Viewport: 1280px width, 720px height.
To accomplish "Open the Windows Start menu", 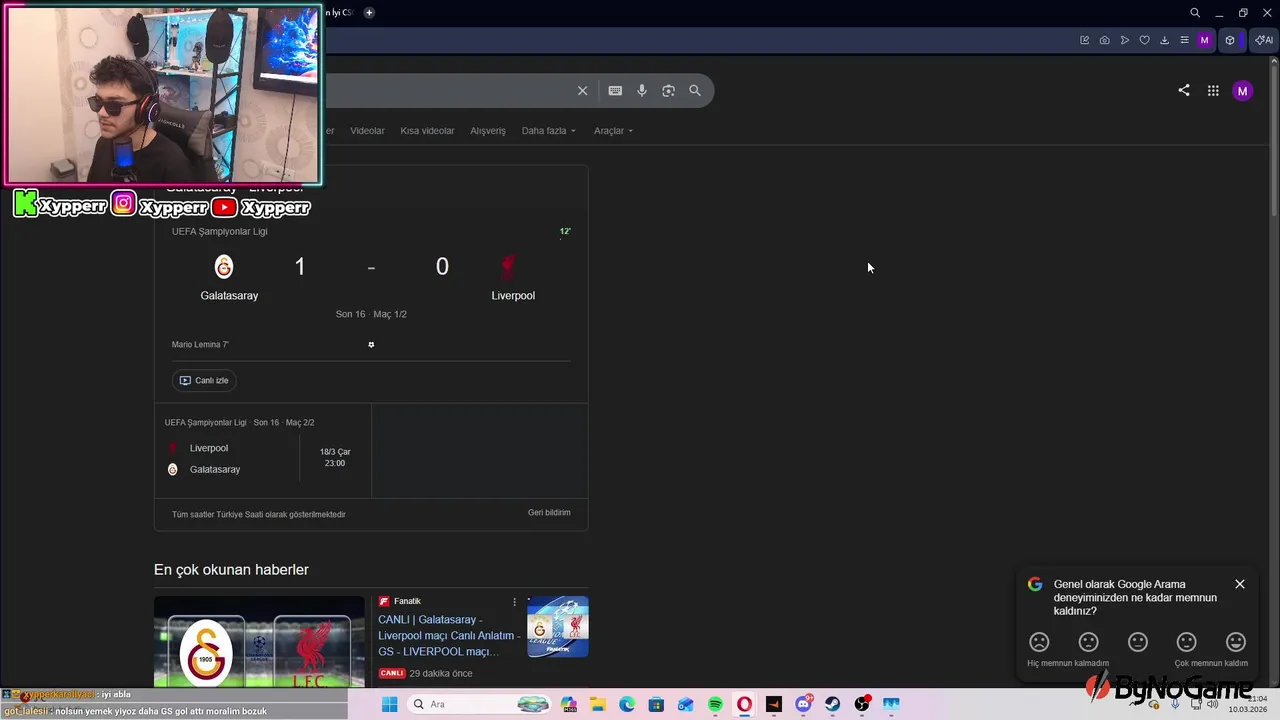I will 389,704.
